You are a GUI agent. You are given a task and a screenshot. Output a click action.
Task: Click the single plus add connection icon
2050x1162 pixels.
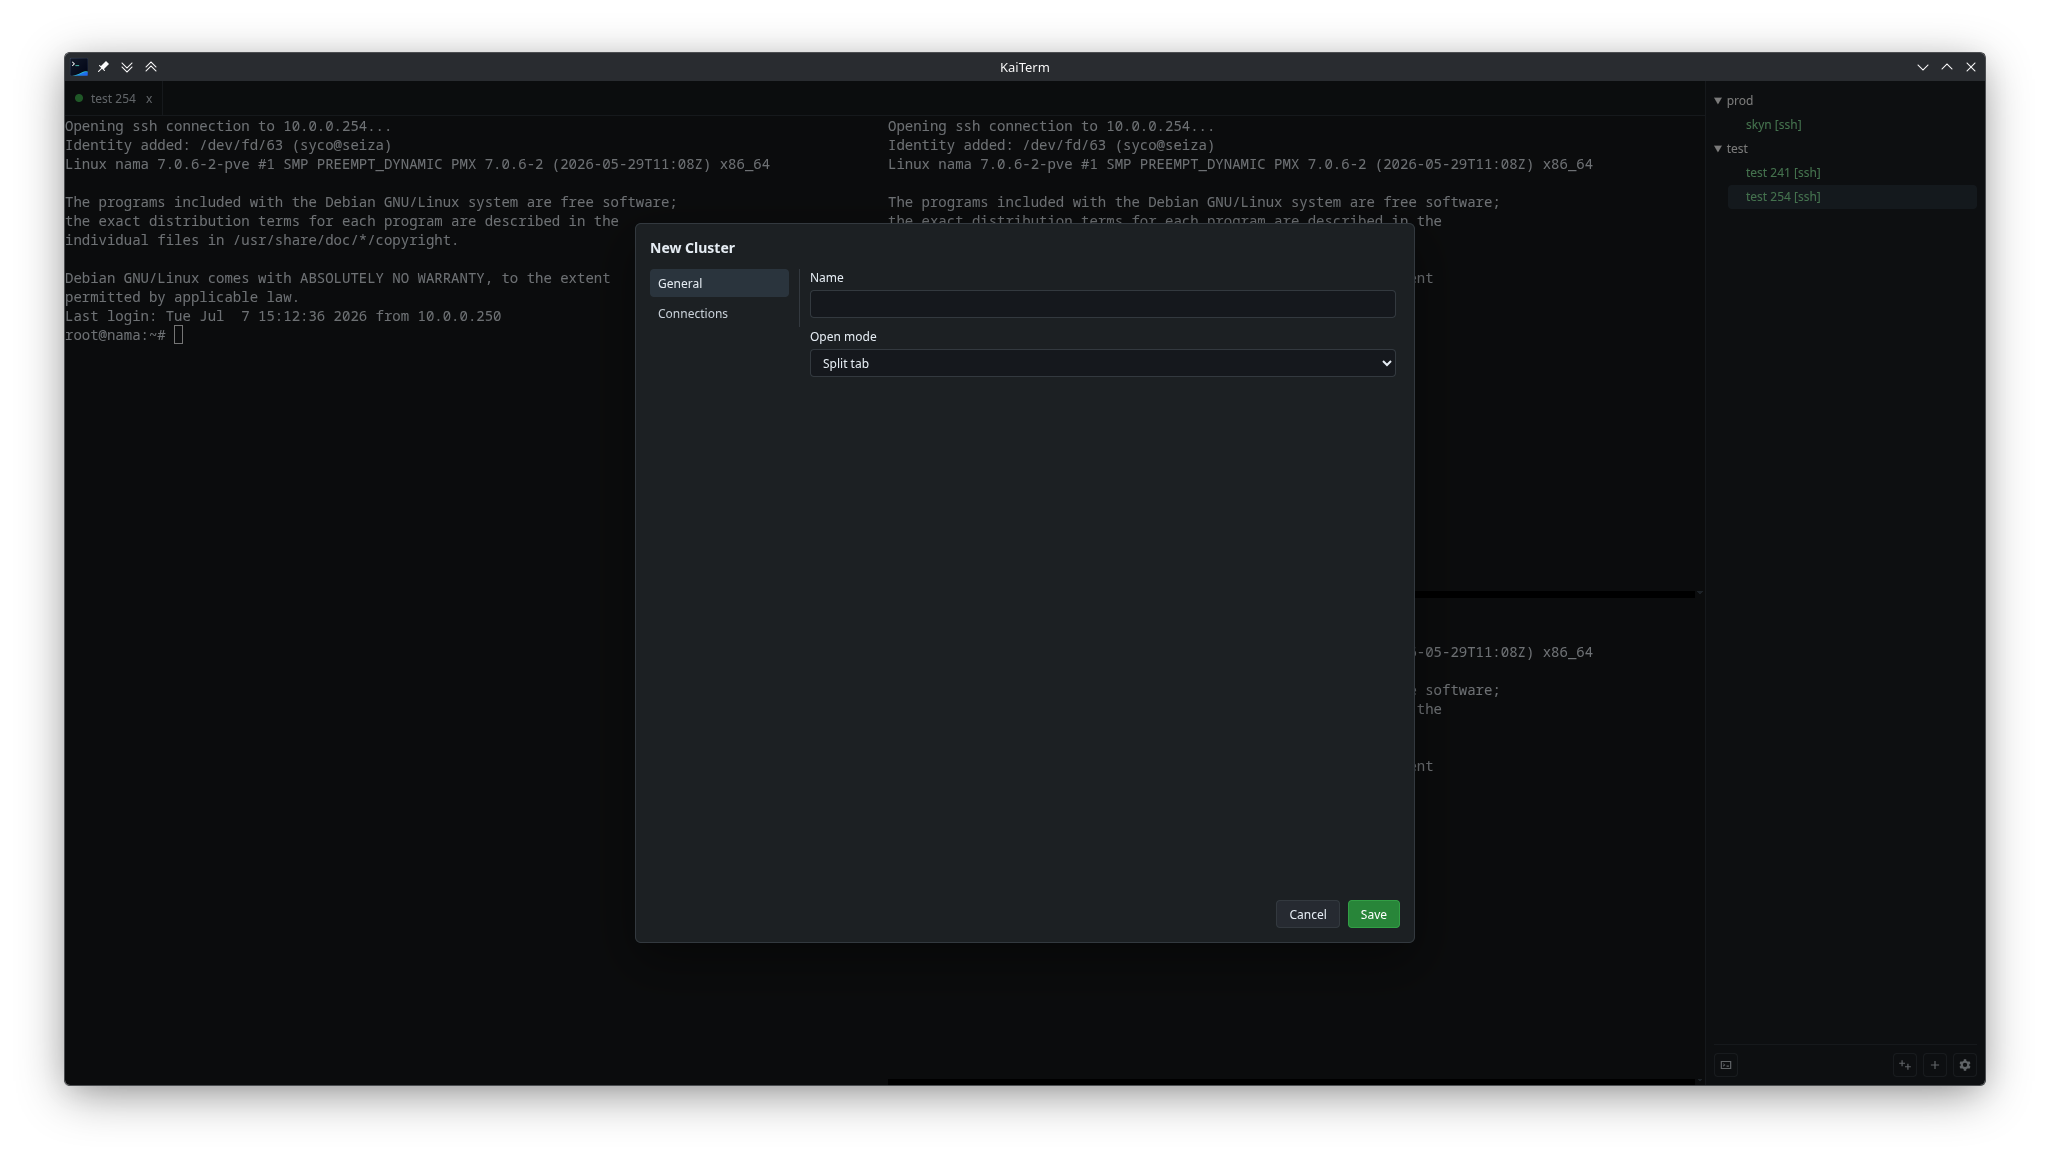click(x=1935, y=1065)
